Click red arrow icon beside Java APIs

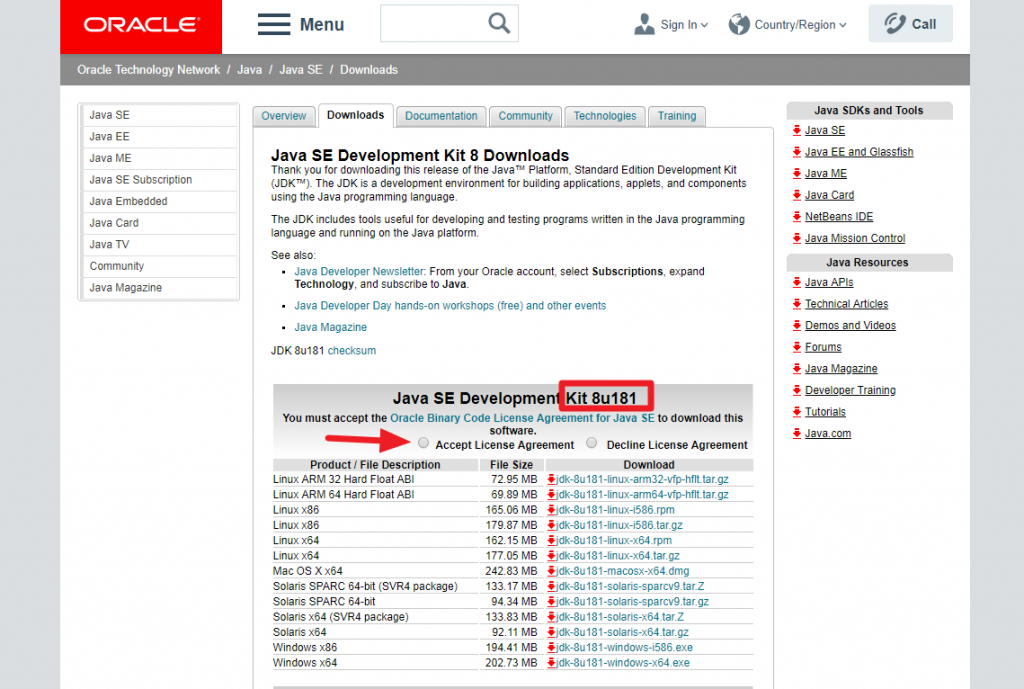(x=797, y=282)
